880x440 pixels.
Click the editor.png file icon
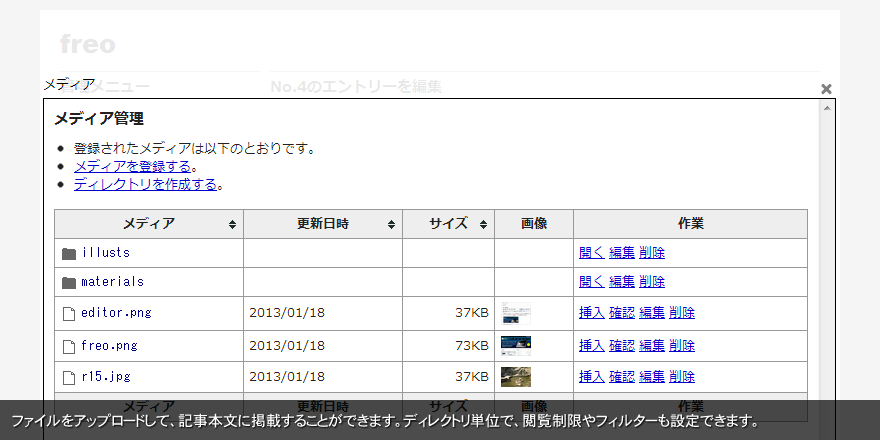click(x=69, y=313)
